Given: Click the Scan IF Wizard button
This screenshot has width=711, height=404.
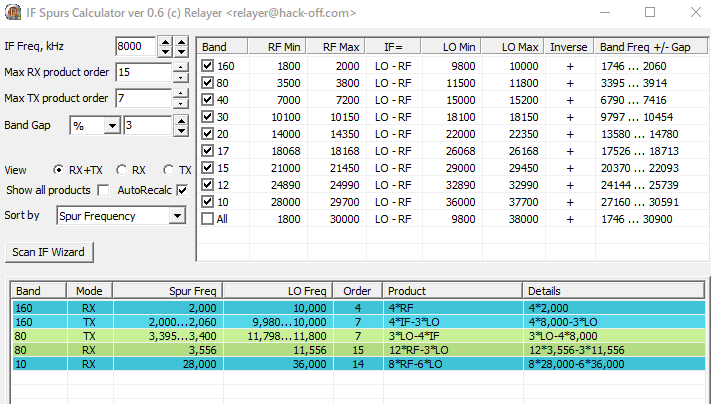Looking at the screenshot, I should pyautogui.click(x=49, y=251).
